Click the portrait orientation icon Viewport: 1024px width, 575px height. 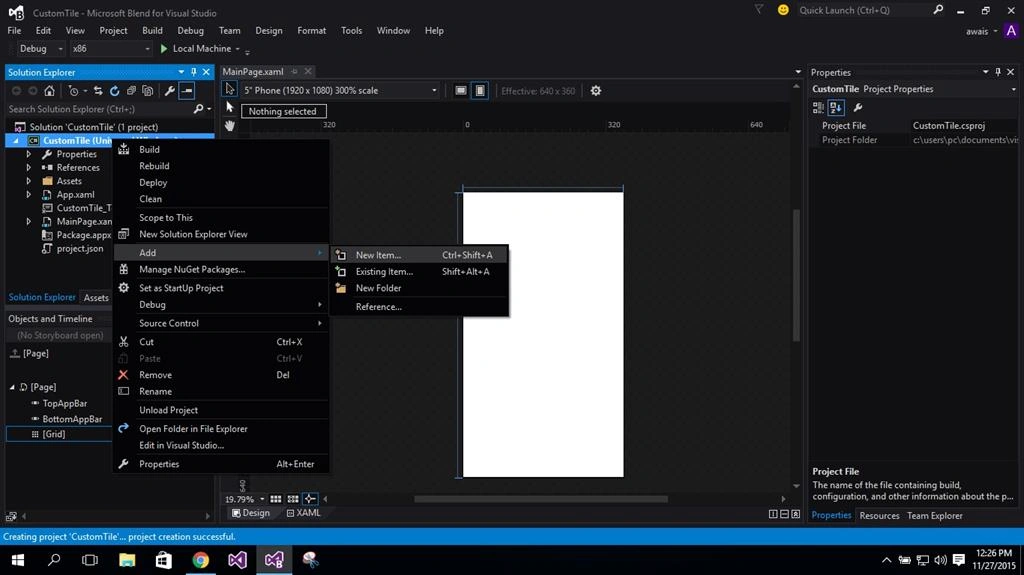coord(480,91)
